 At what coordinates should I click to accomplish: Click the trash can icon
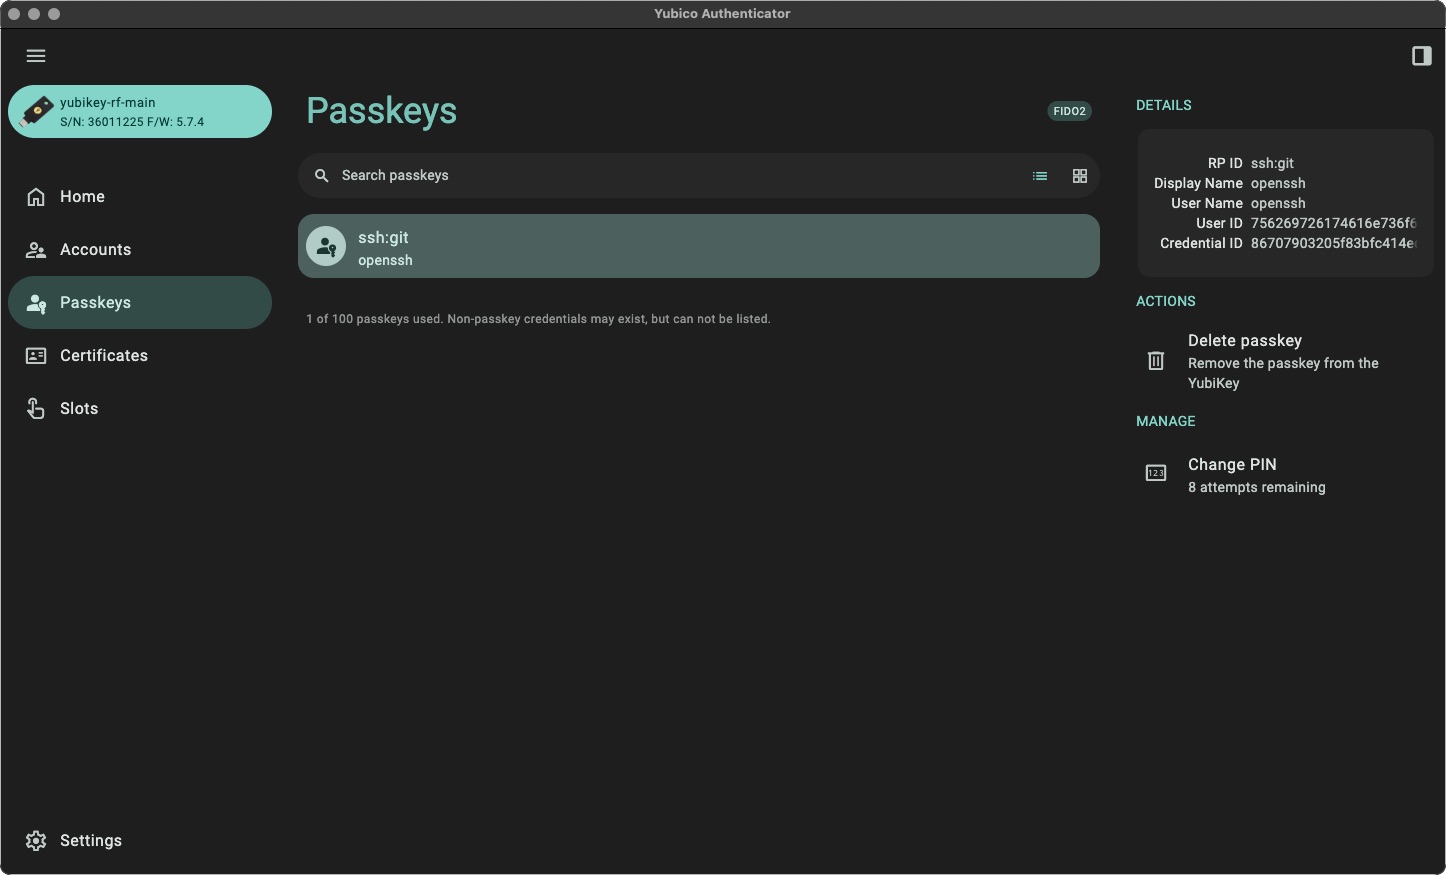point(1156,361)
